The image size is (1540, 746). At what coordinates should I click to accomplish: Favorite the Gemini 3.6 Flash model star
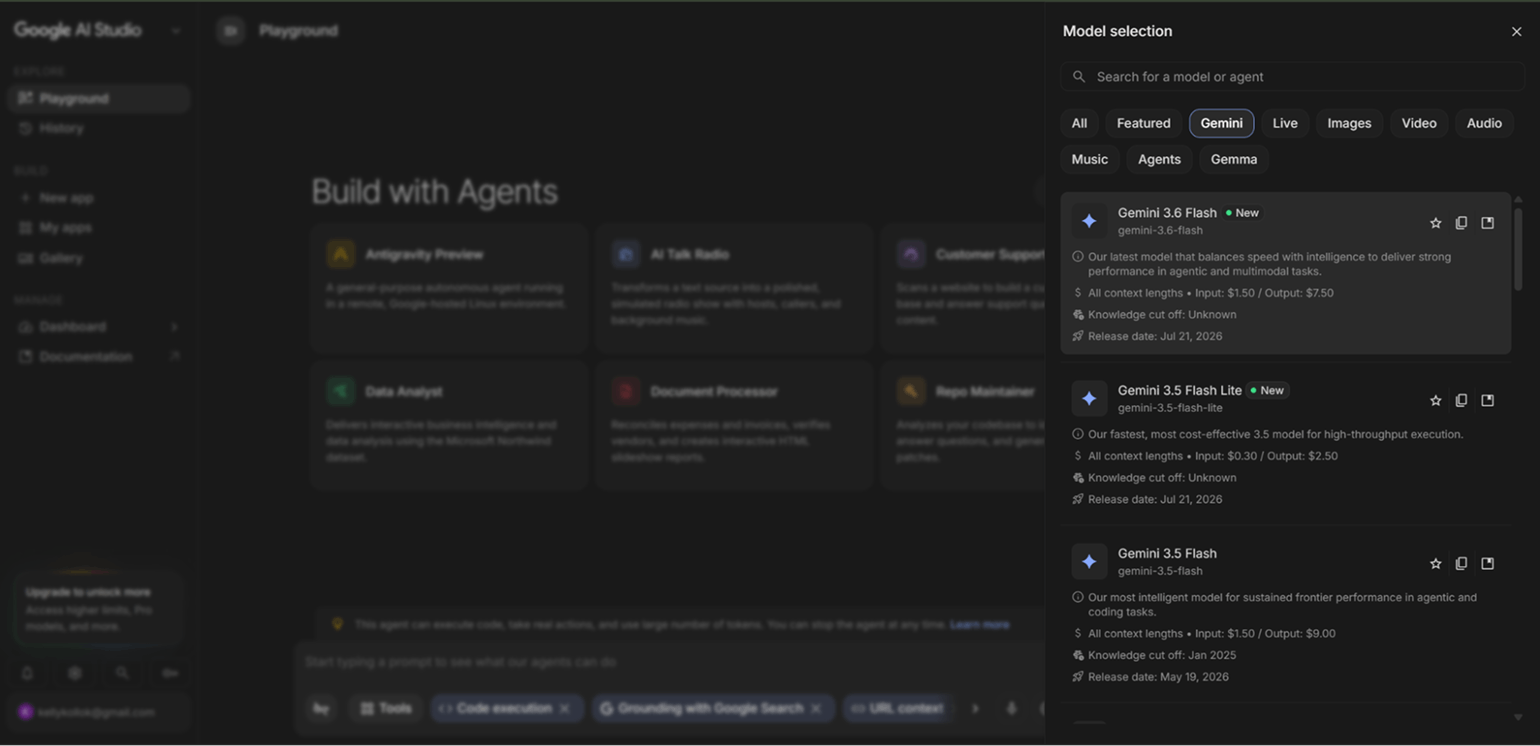pos(1436,223)
